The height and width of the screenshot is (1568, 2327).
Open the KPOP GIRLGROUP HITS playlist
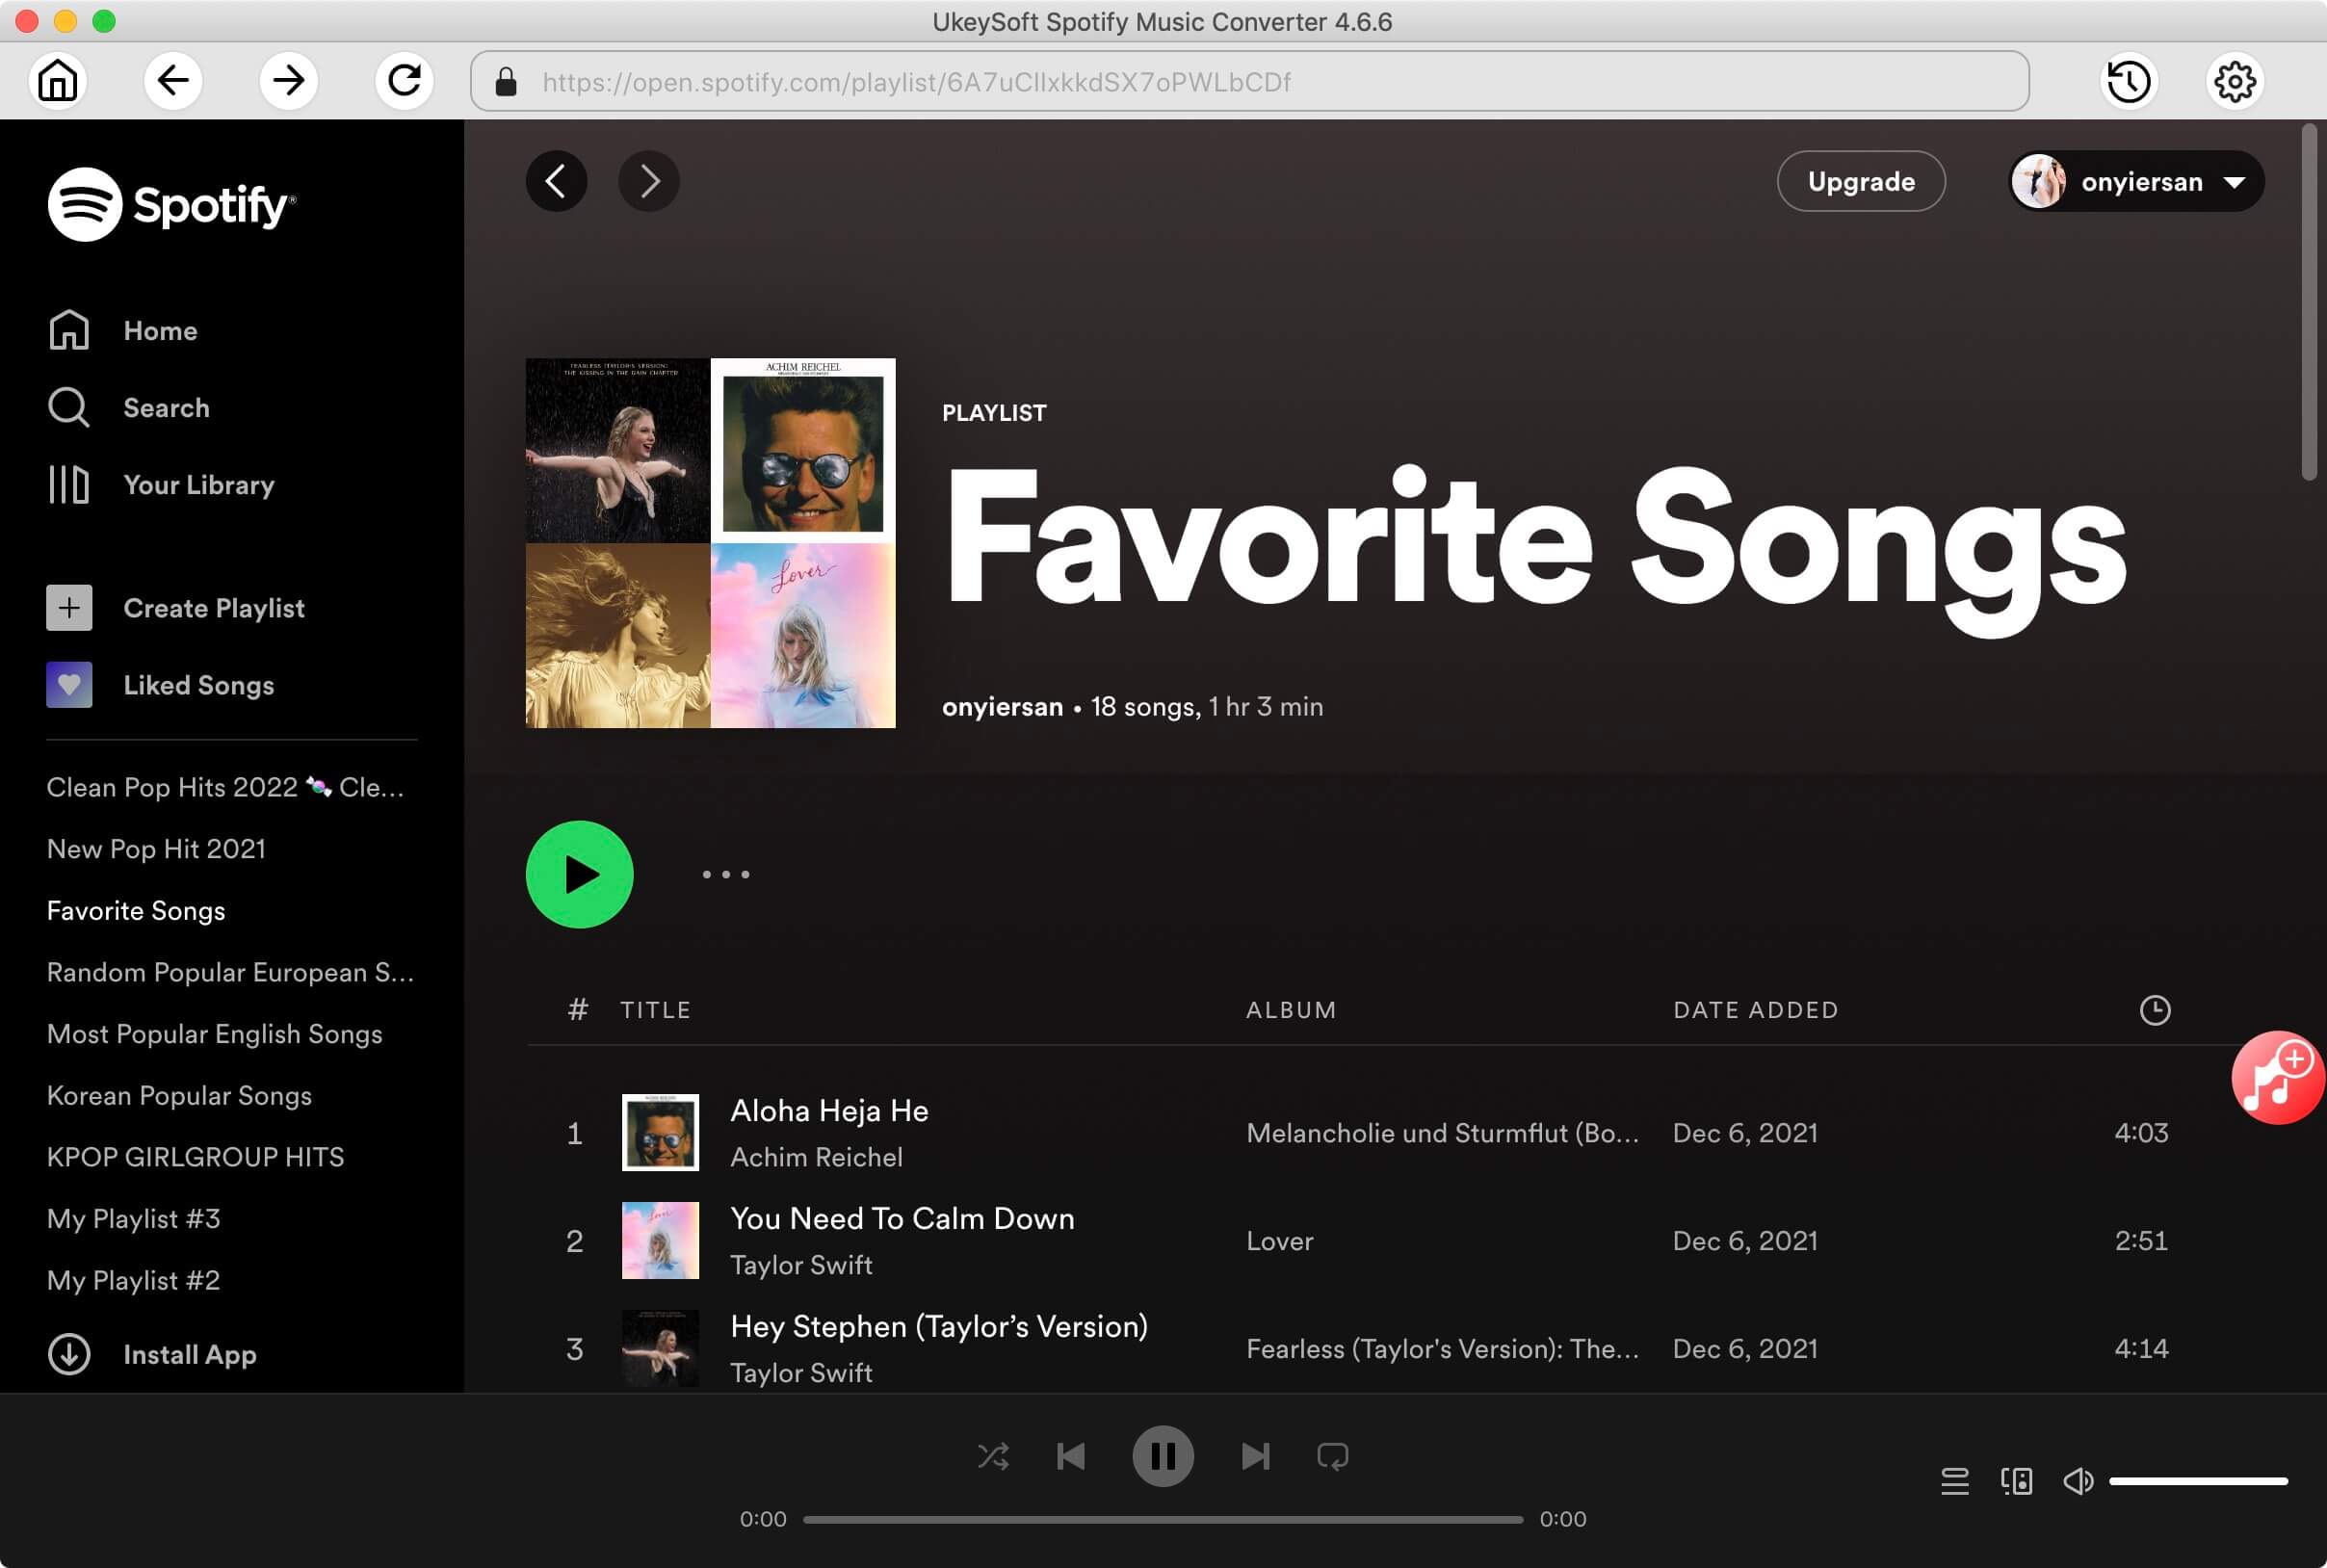point(196,1157)
